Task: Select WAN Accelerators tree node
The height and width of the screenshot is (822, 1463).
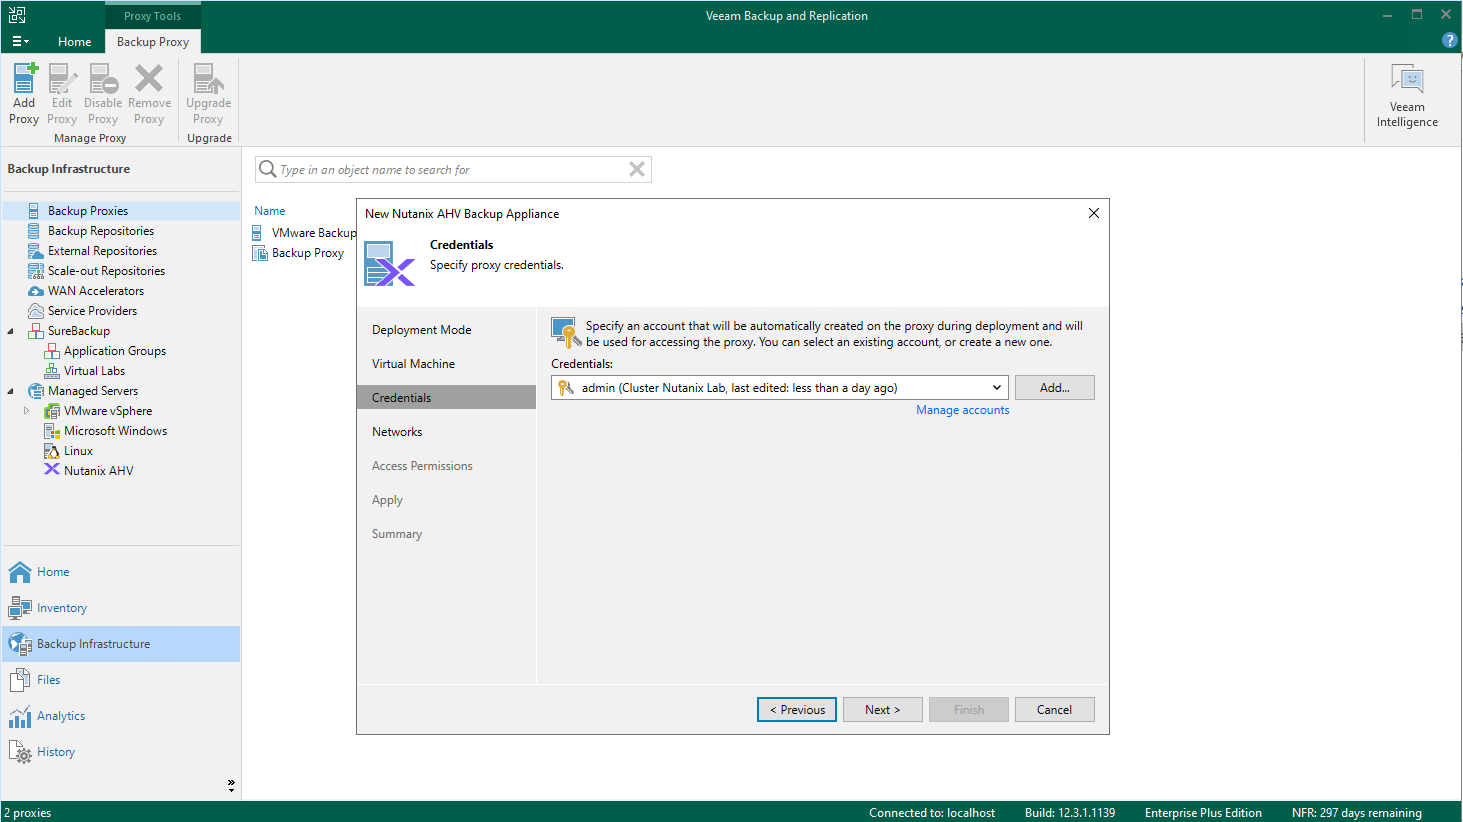Action: click(96, 291)
